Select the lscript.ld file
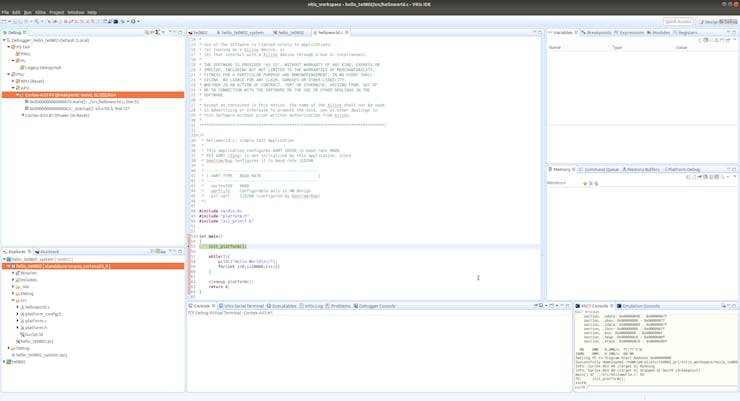 tap(34, 335)
